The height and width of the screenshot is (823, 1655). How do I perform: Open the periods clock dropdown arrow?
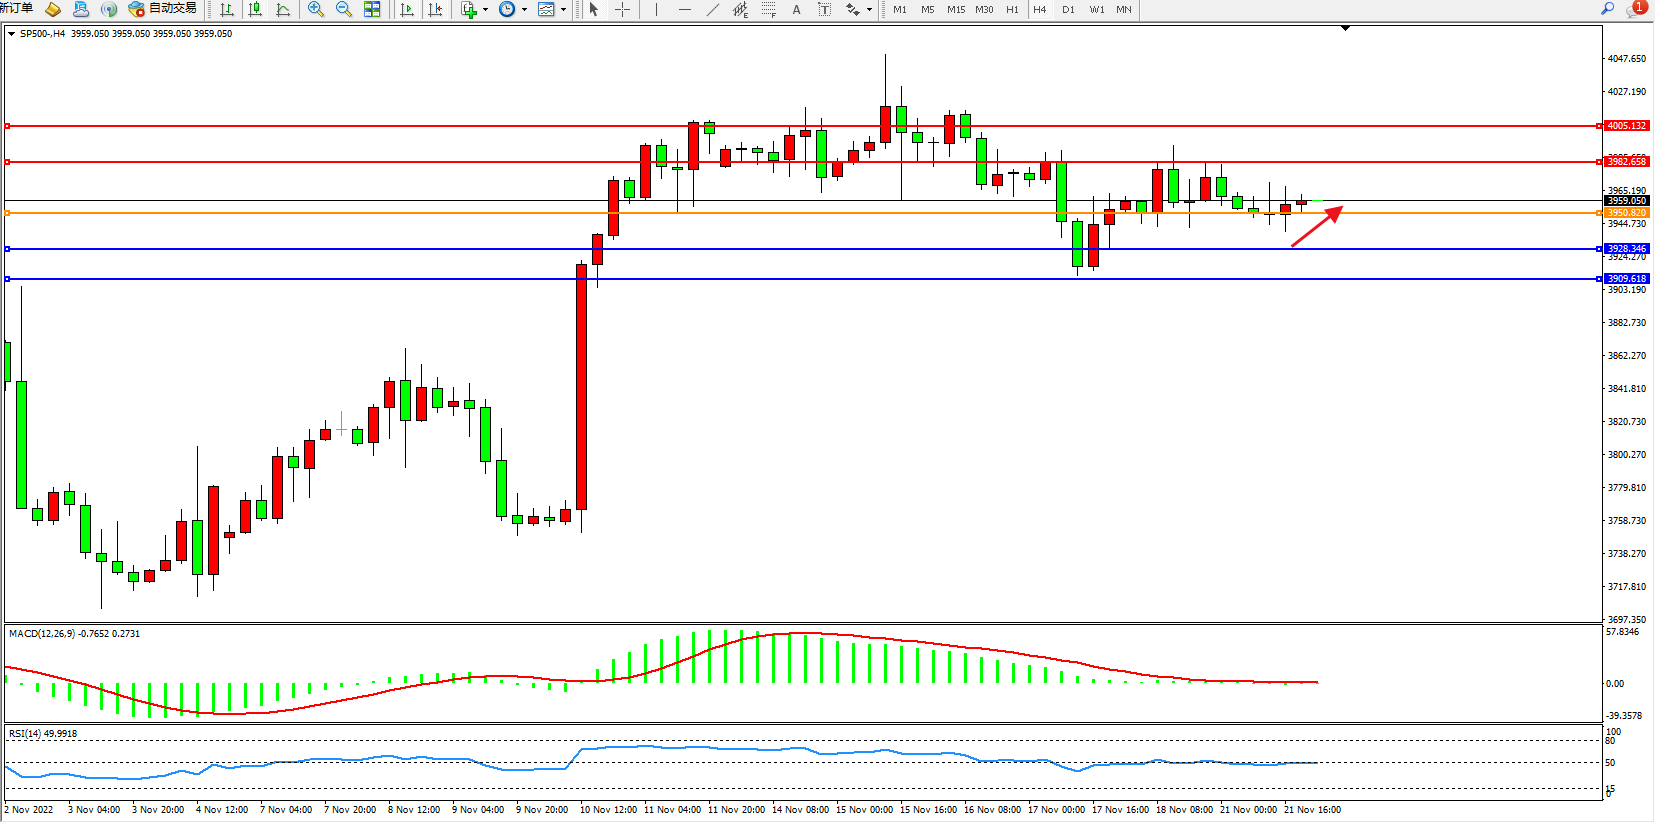click(524, 9)
